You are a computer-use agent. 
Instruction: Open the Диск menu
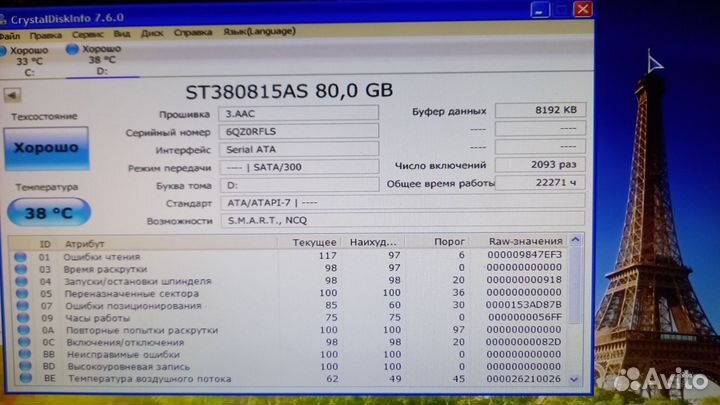point(152,34)
